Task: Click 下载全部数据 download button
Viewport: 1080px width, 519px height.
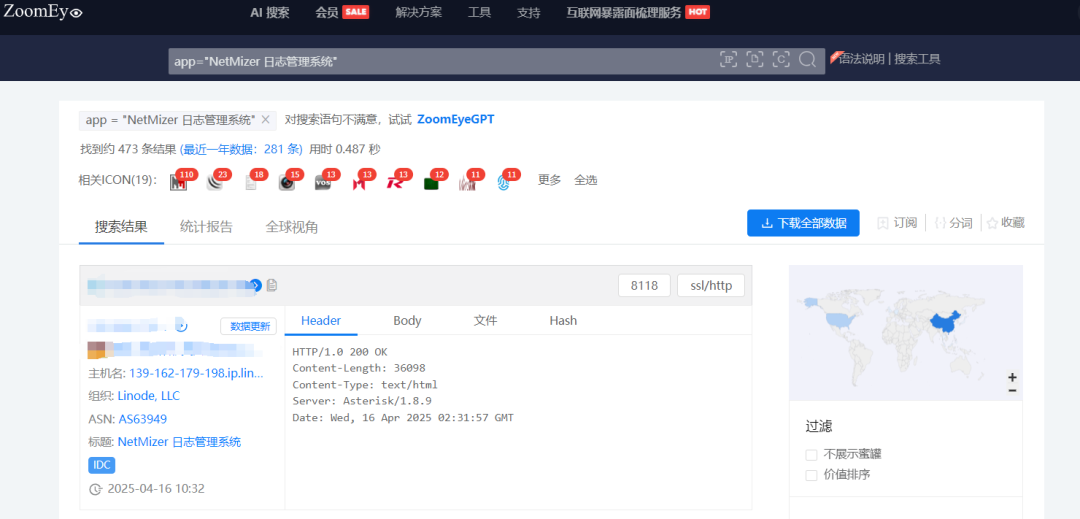Action: click(803, 223)
